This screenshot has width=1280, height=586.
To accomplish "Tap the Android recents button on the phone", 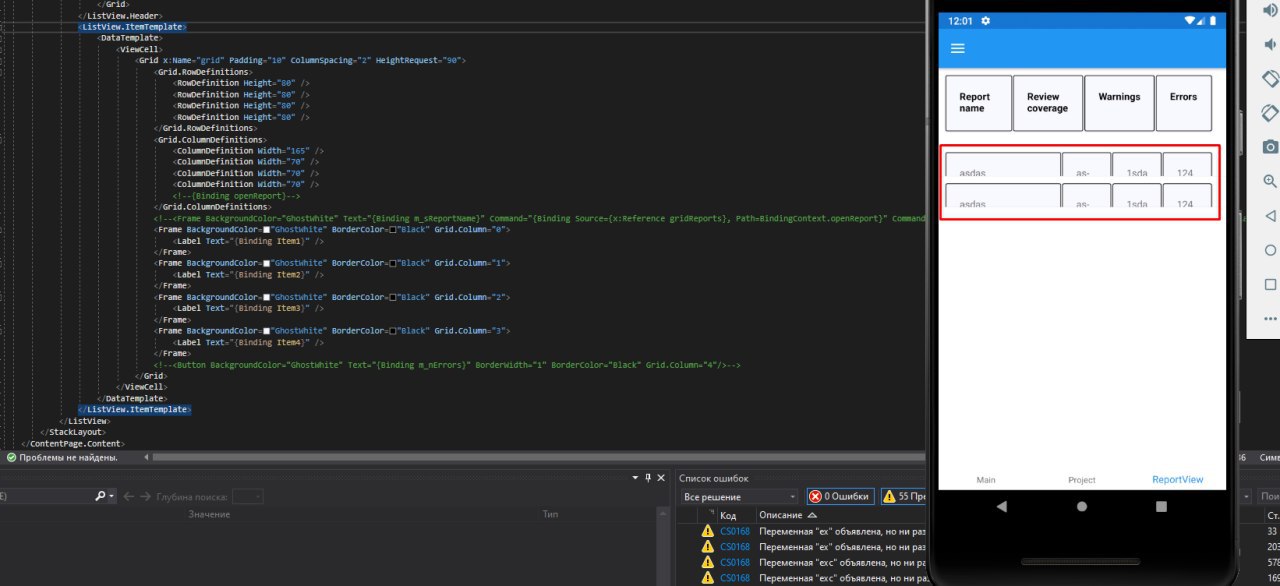I will coord(1161,507).
